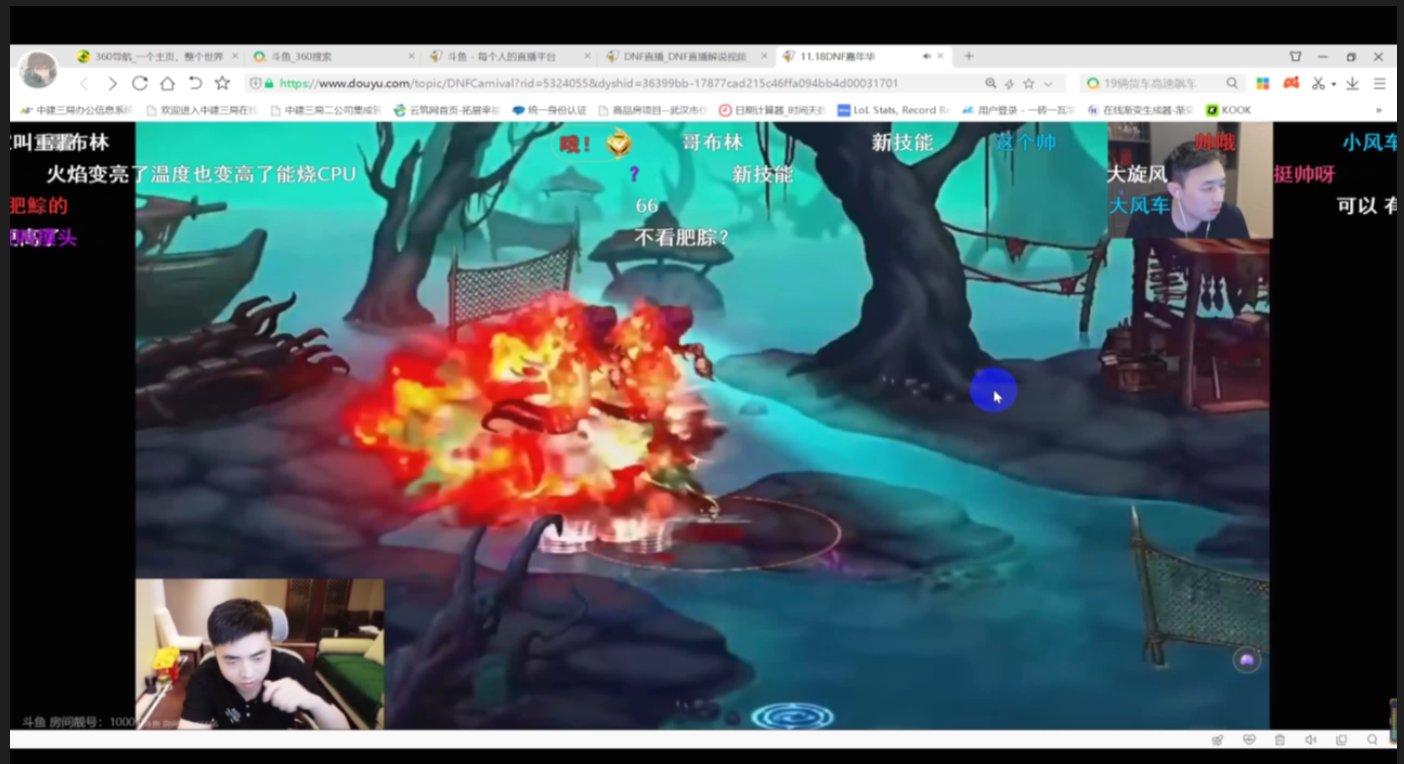1404x764 pixels.
Task: Reload the douyu page
Action: [x=140, y=83]
